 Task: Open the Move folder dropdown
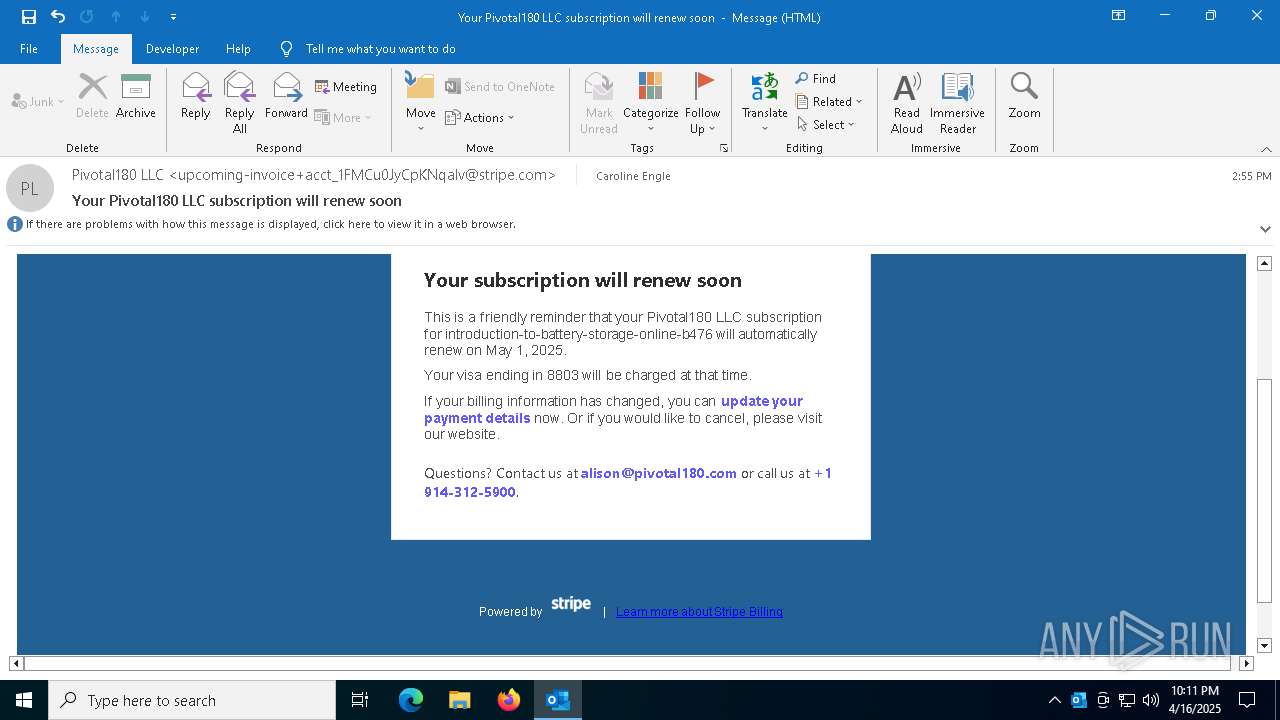pos(421,102)
